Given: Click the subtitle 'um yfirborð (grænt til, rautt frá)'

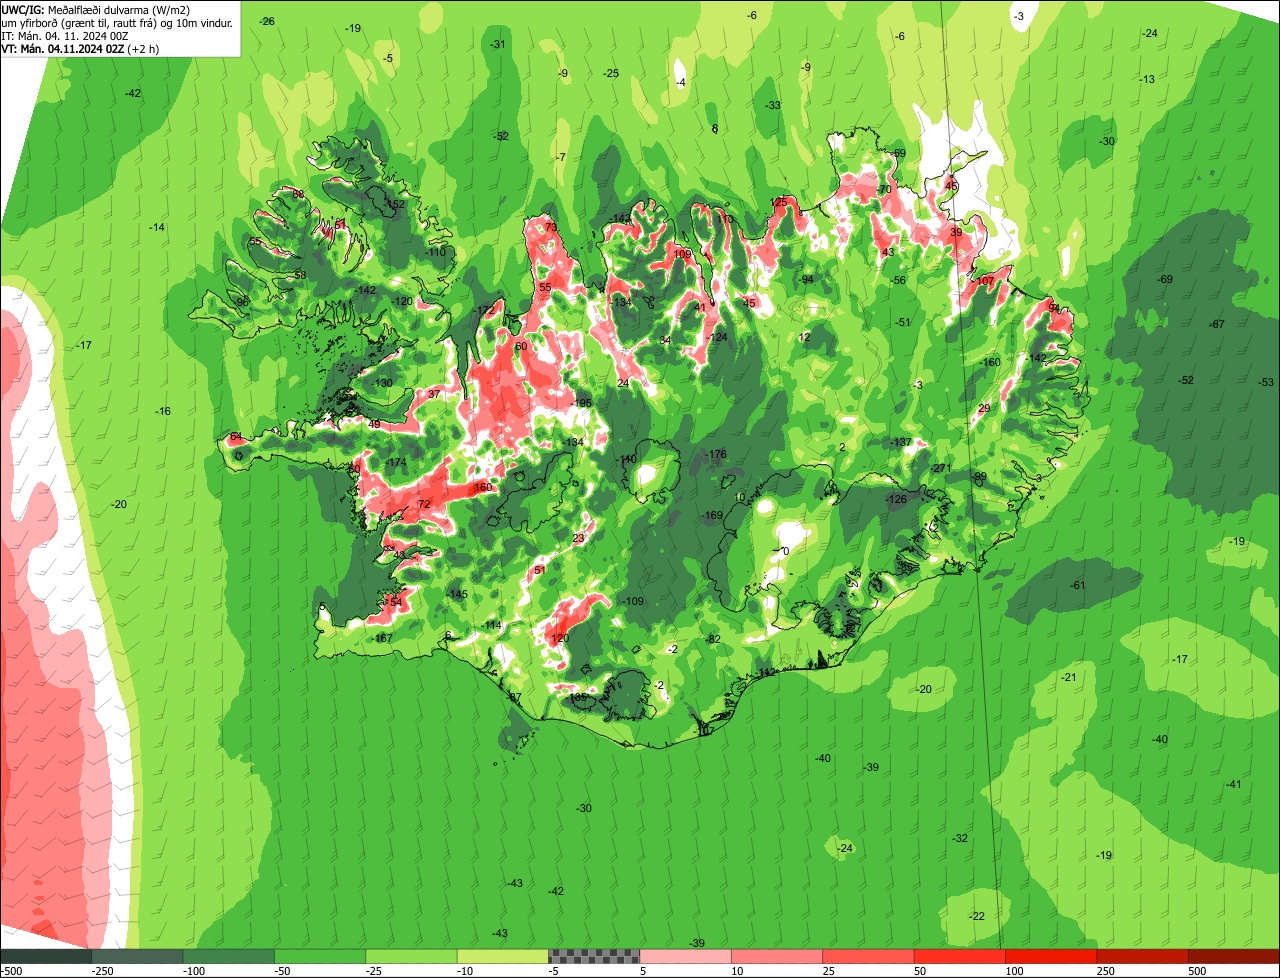Looking at the screenshot, I should point(82,22).
